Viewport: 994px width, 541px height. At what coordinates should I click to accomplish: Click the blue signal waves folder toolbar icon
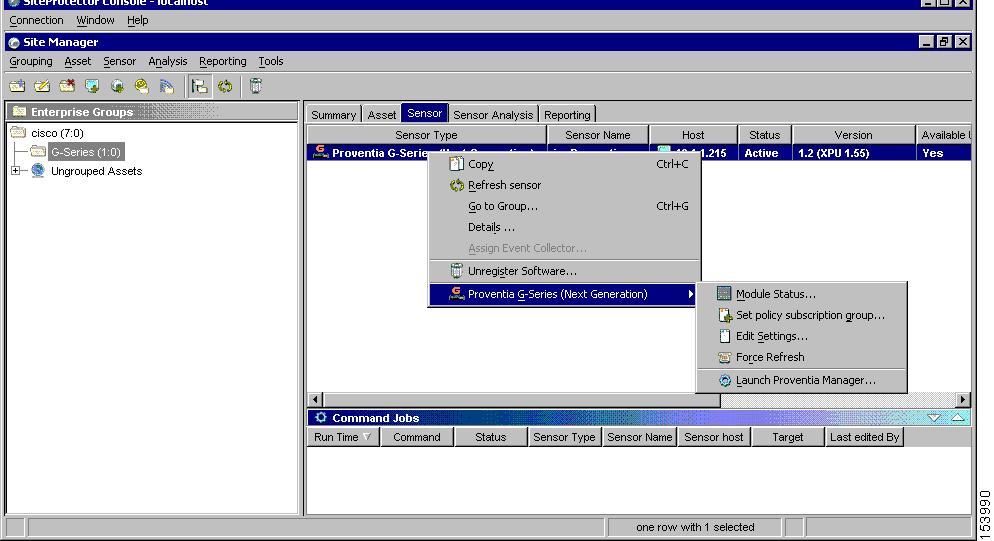(x=167, y=86)
